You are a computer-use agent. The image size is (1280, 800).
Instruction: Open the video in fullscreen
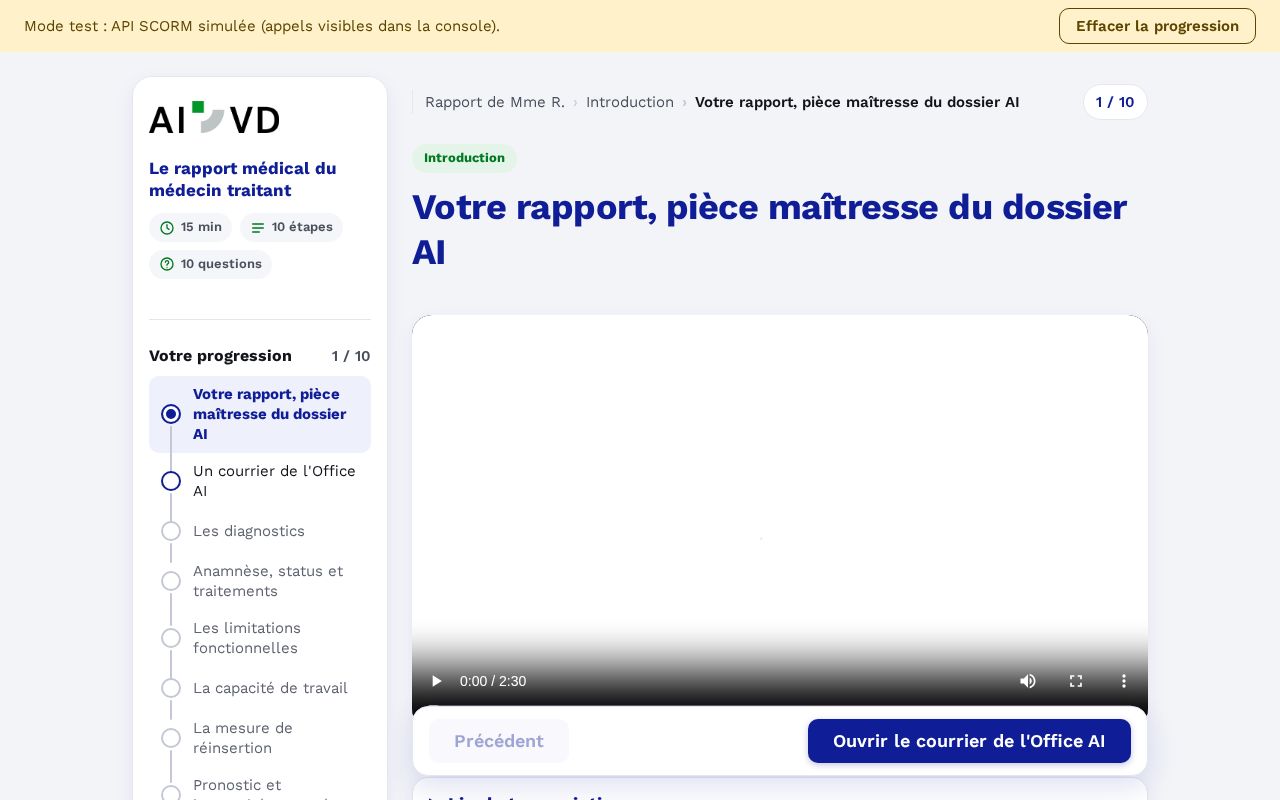1076,681
